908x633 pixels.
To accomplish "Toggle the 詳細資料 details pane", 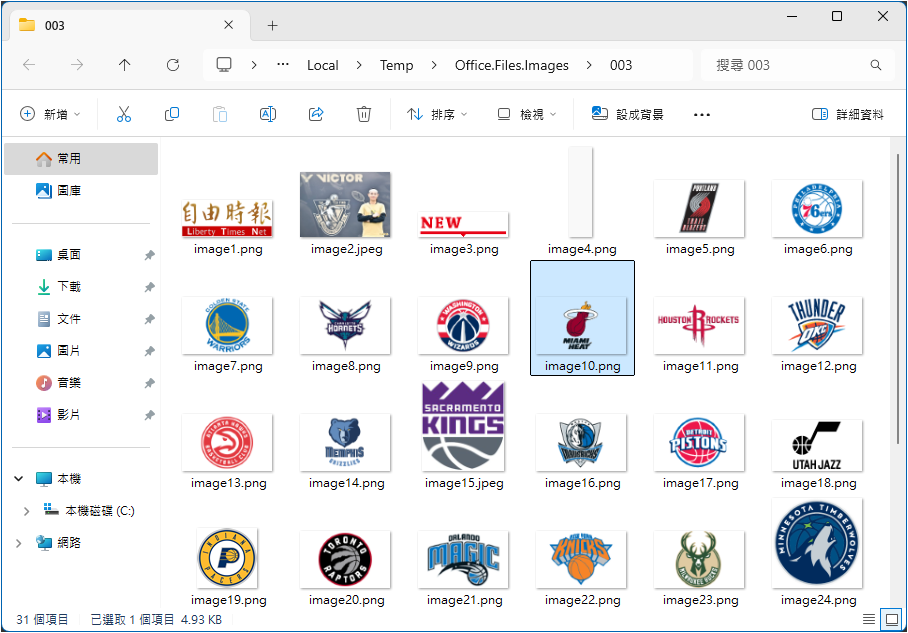I will 848,114.
